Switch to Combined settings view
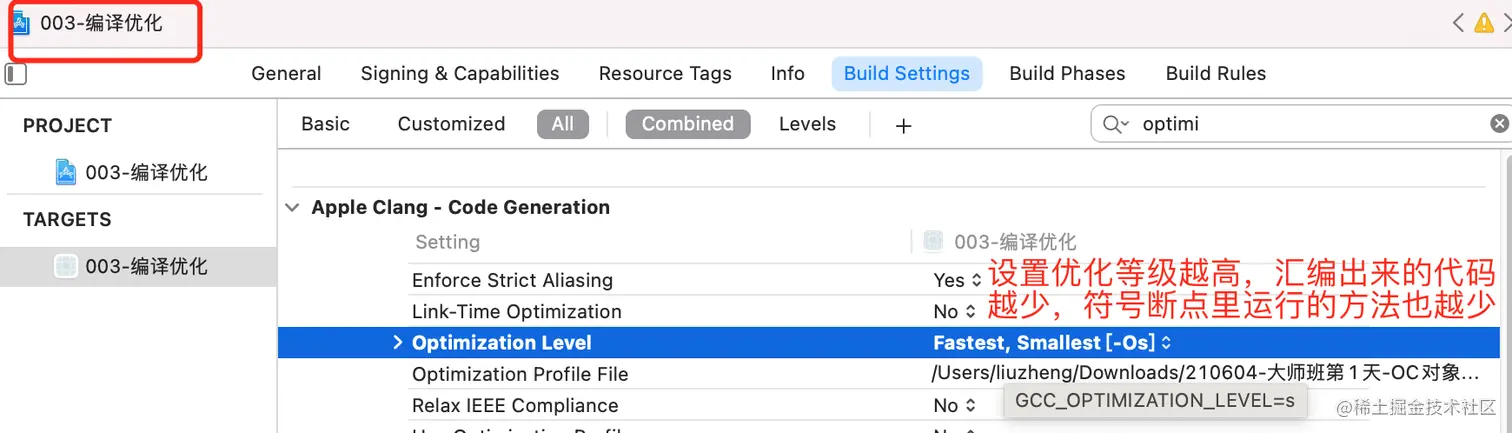This screenshot has height=433, width=1512. [x=687, y=124]
